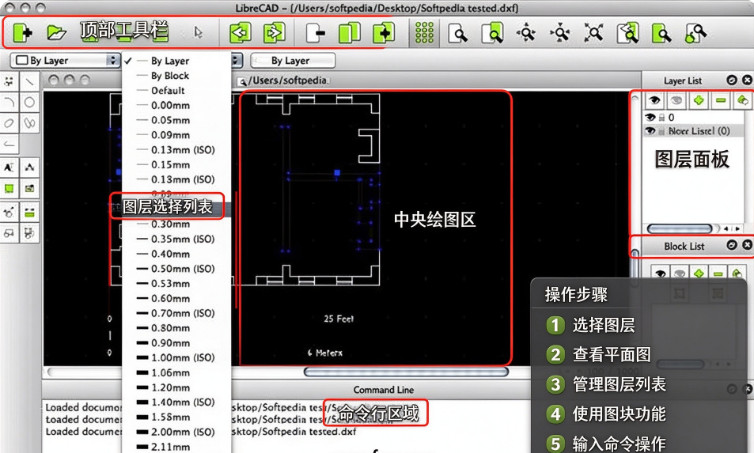
Task: Select the Modify tool in left toolbox
Action: click(x=9, y=212)
